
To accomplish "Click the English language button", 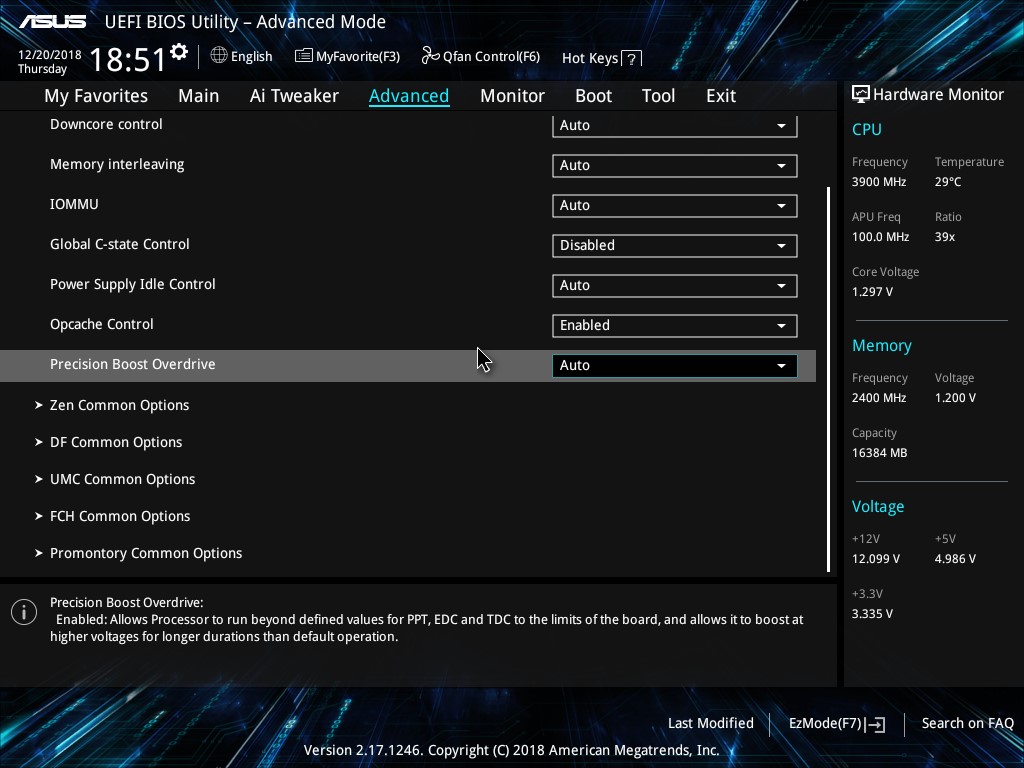I will 251,57.
